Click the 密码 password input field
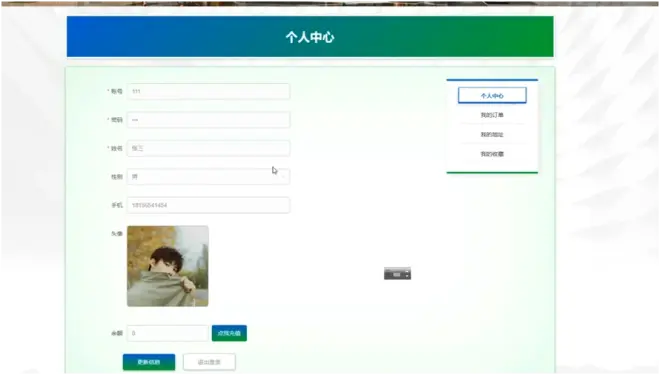 [208, 120]
